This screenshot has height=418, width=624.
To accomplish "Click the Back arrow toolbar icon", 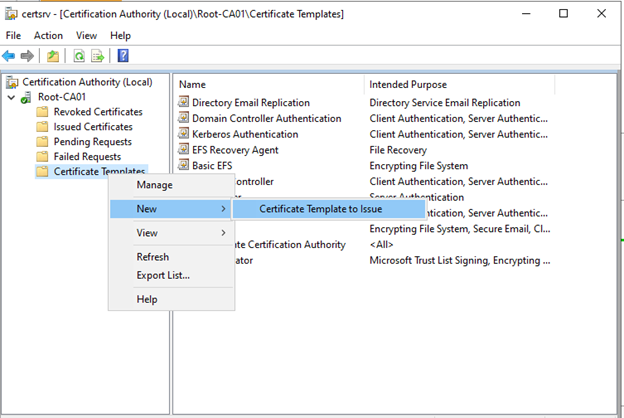I will 10,56.
